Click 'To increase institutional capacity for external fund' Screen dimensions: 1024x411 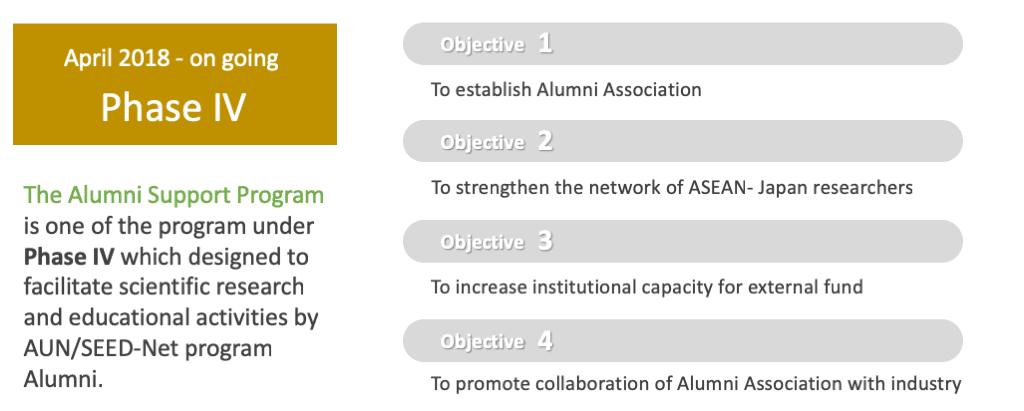(x=647, y=286)
